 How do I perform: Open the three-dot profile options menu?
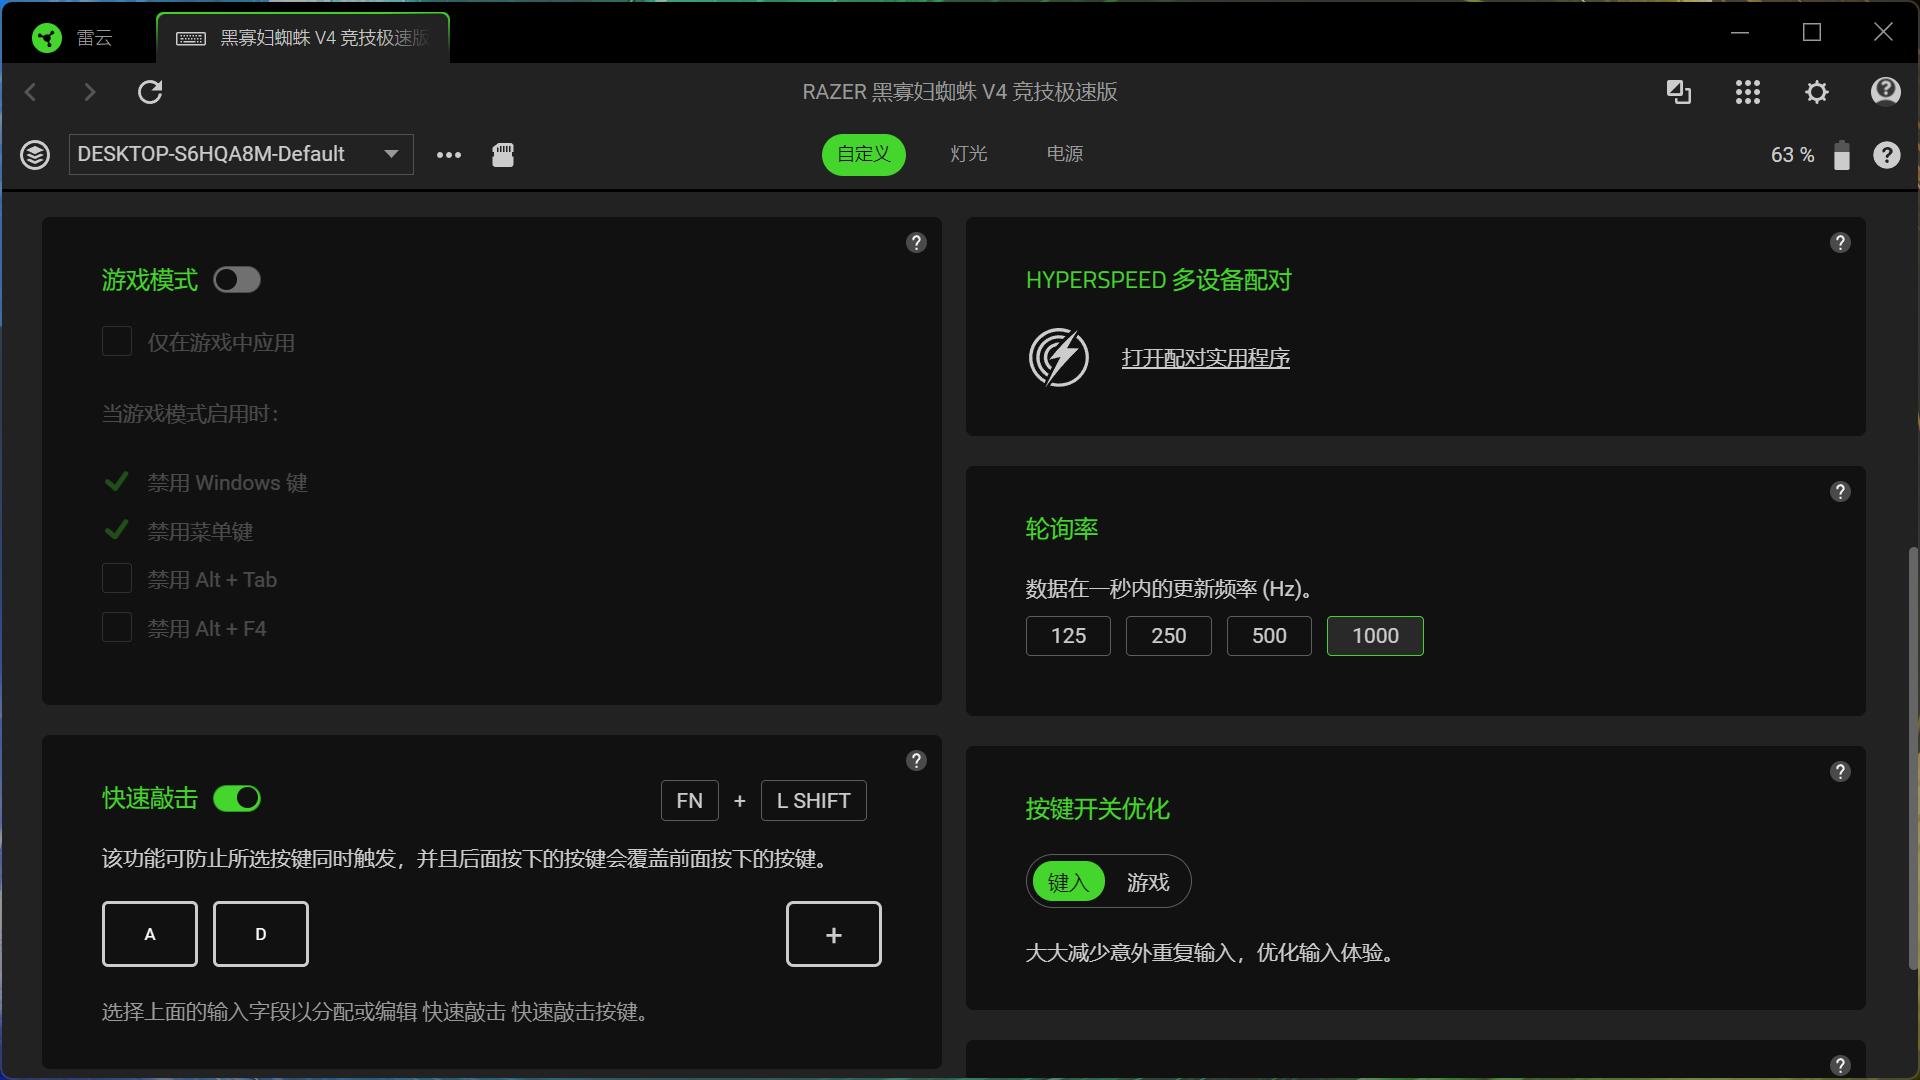pyautogui.click(x=449, y=155)
